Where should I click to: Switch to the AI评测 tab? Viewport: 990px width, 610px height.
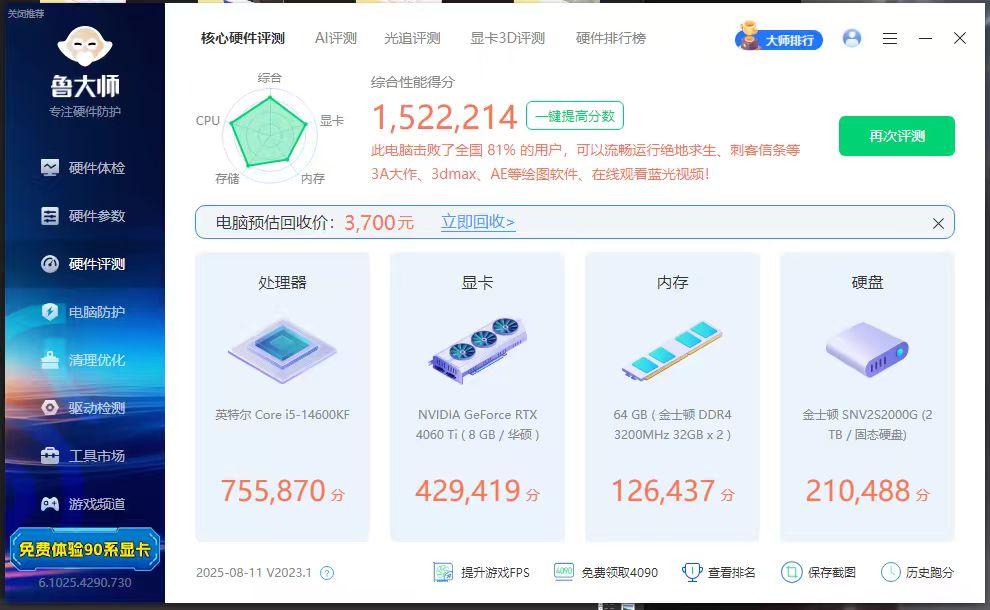(335, 38)
